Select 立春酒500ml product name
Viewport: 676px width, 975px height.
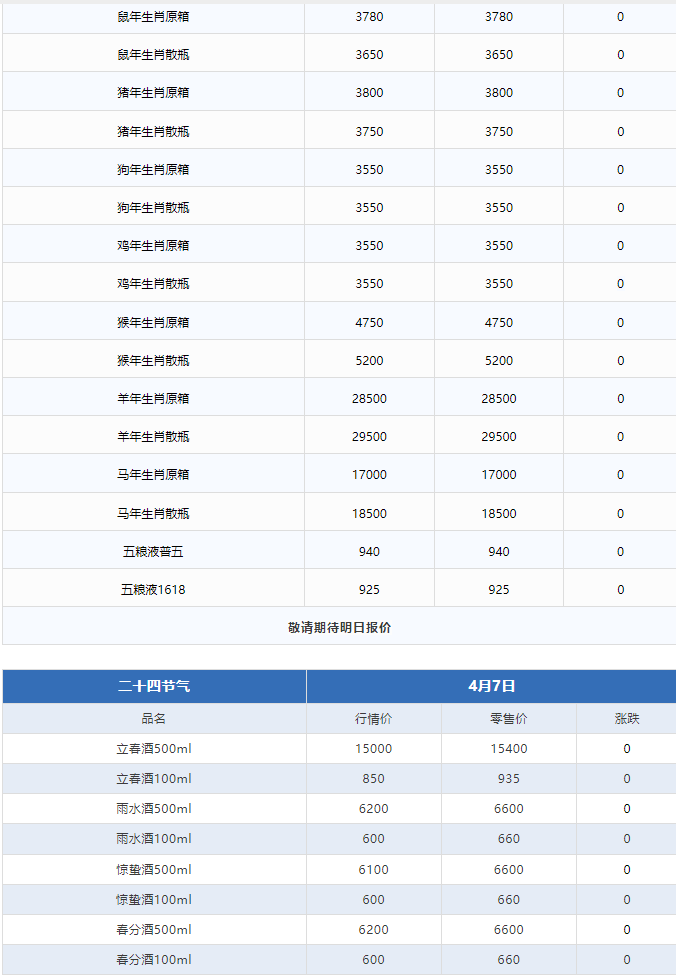coord(154,749)
